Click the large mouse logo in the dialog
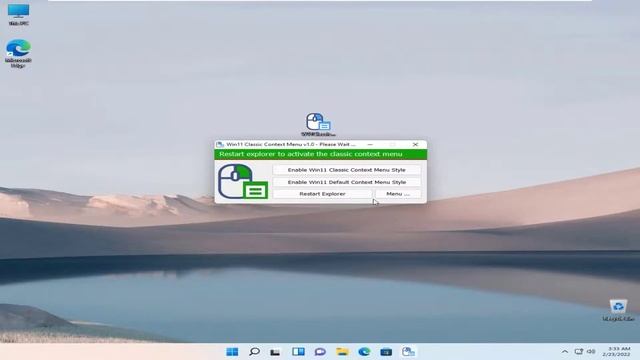The image size is (640, 360). pyautogui.click(x=243, y=181)
